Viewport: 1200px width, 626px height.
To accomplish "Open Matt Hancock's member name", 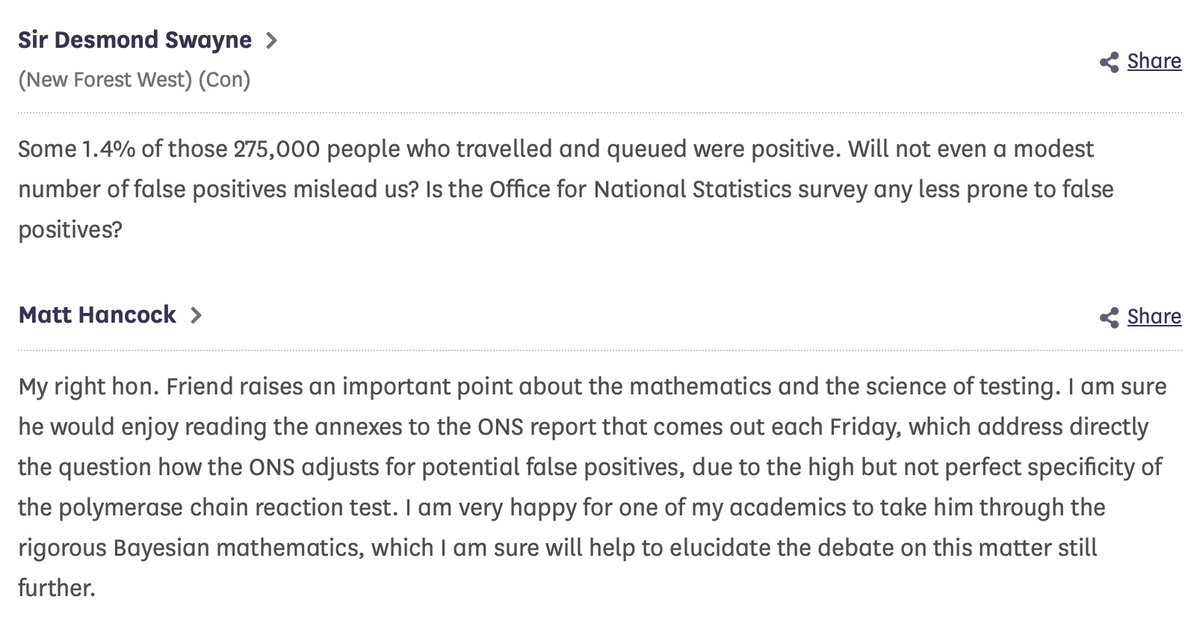I will [97, 314].
